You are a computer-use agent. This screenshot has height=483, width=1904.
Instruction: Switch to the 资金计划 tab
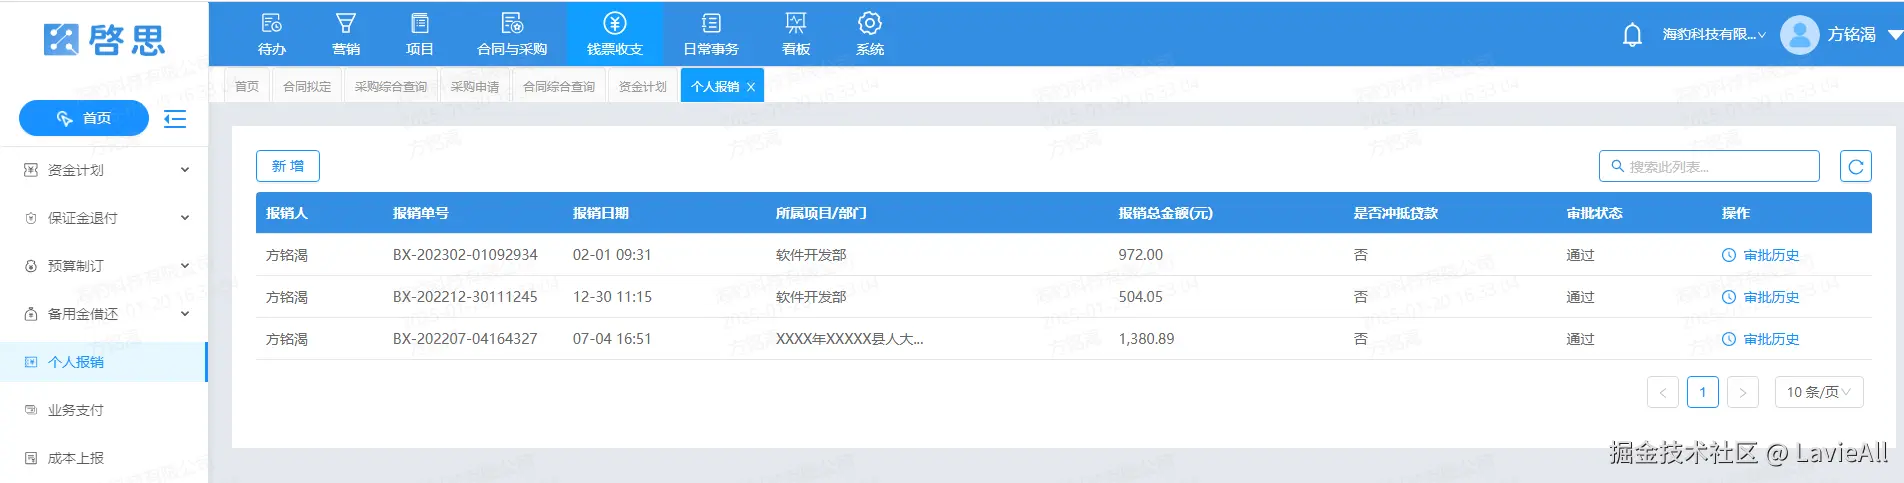643,87
